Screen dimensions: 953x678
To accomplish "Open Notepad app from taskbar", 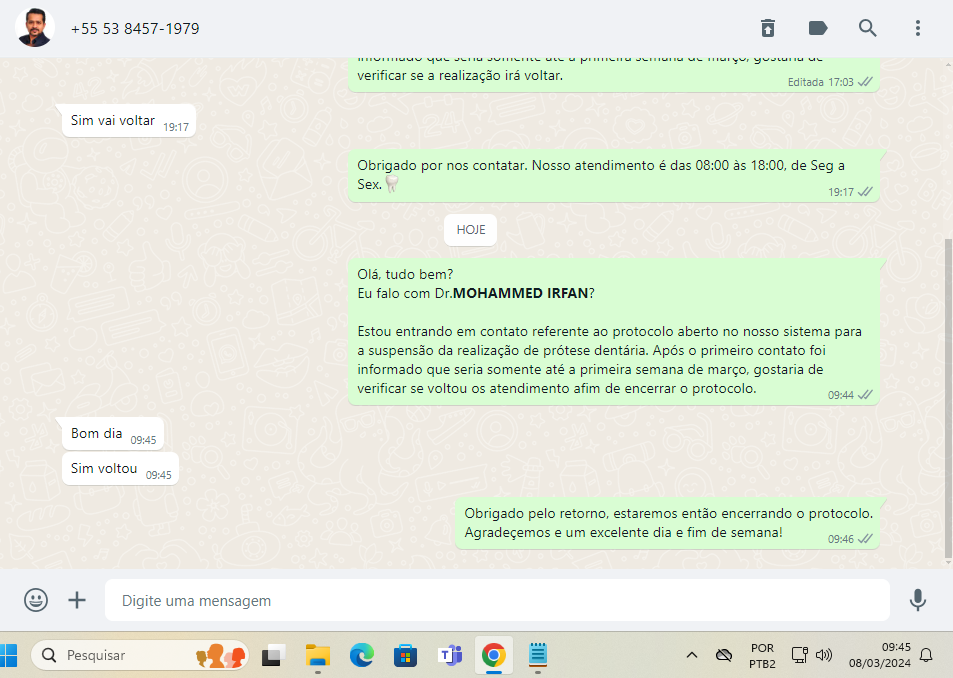I will tap(538, 654).
